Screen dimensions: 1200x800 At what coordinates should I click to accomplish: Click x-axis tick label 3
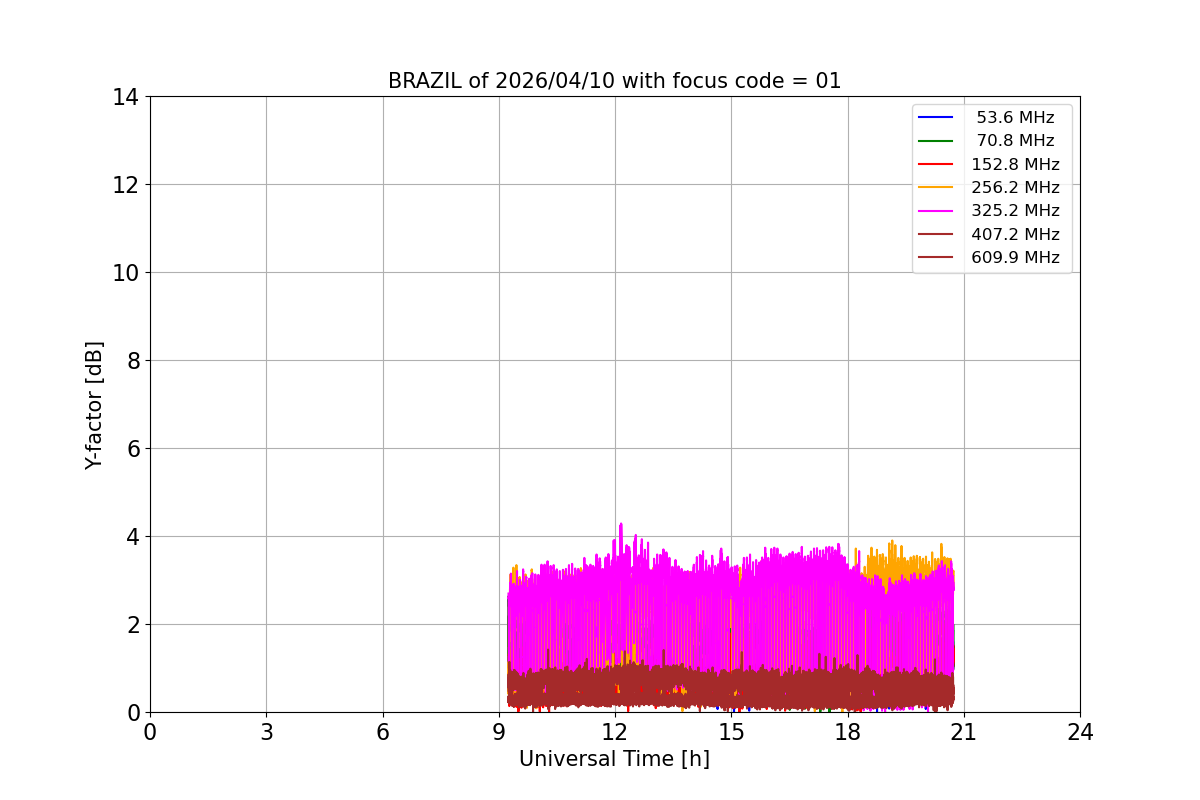(x=266, y=732)
